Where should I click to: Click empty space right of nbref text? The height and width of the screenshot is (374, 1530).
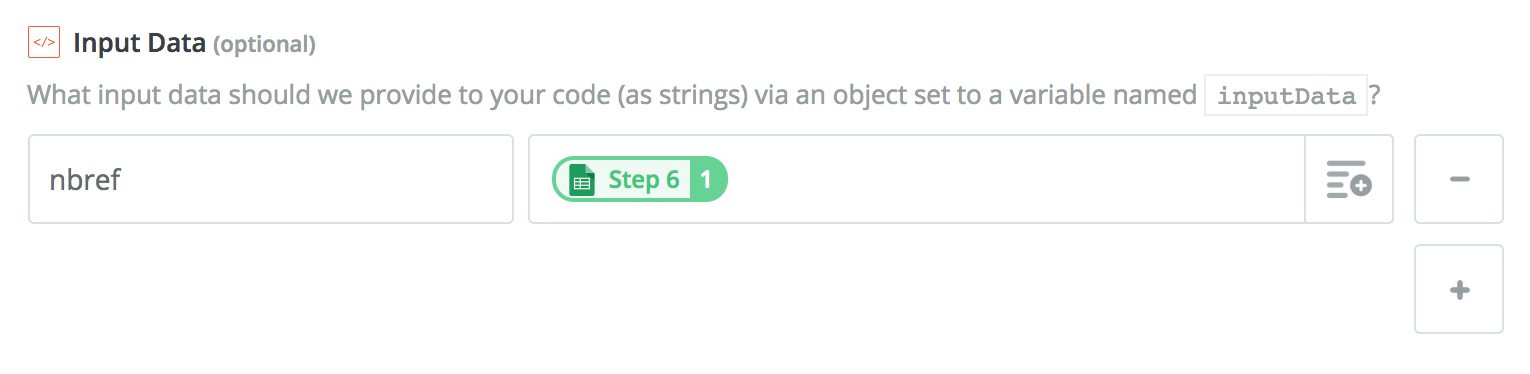[320, 180]
